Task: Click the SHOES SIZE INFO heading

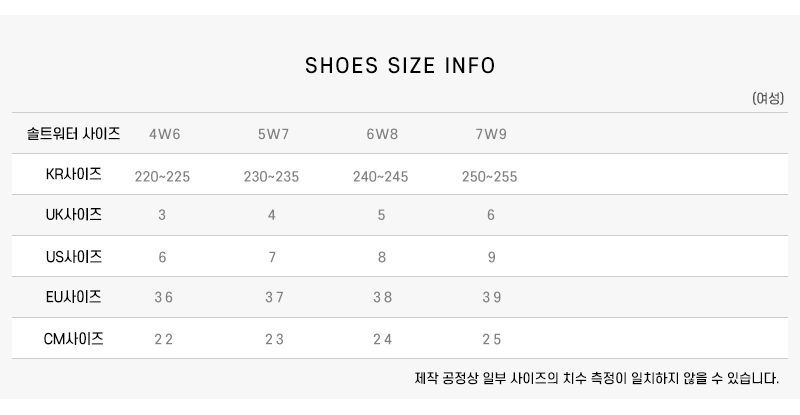Action: click(400, 66)
